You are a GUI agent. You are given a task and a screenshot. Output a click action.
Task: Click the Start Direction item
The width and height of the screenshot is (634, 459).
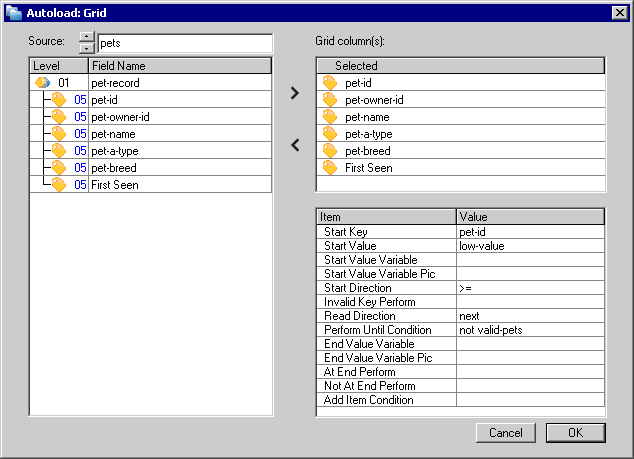[387, 288]
